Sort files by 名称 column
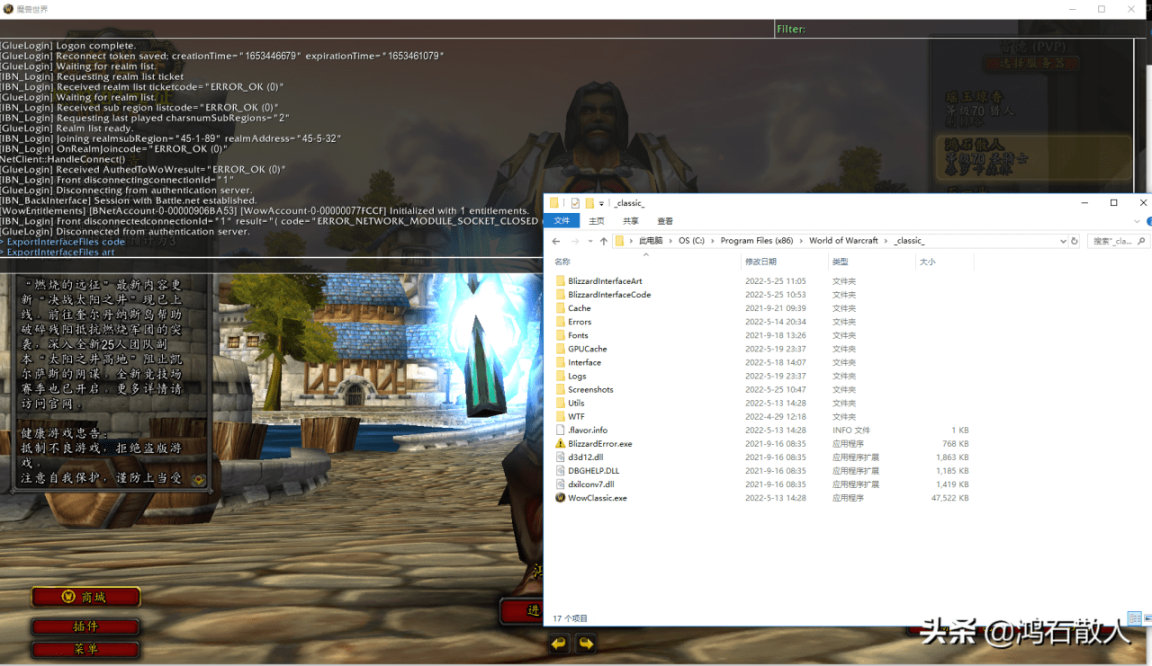This screenshot has width=1152, height=666. coord(562,262)
